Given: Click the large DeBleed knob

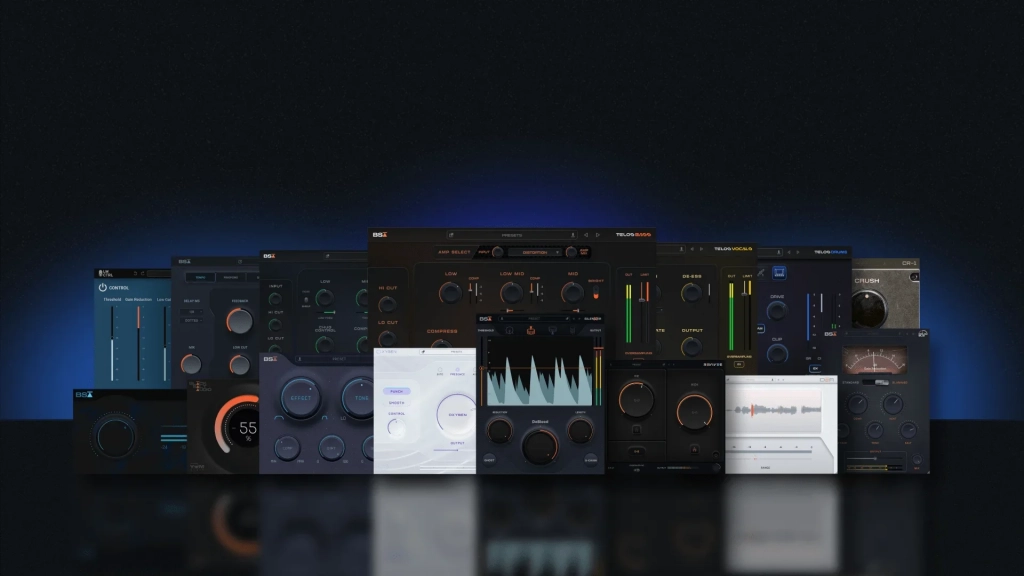Looking at the screenshot, I should click(x=540, y=446).
